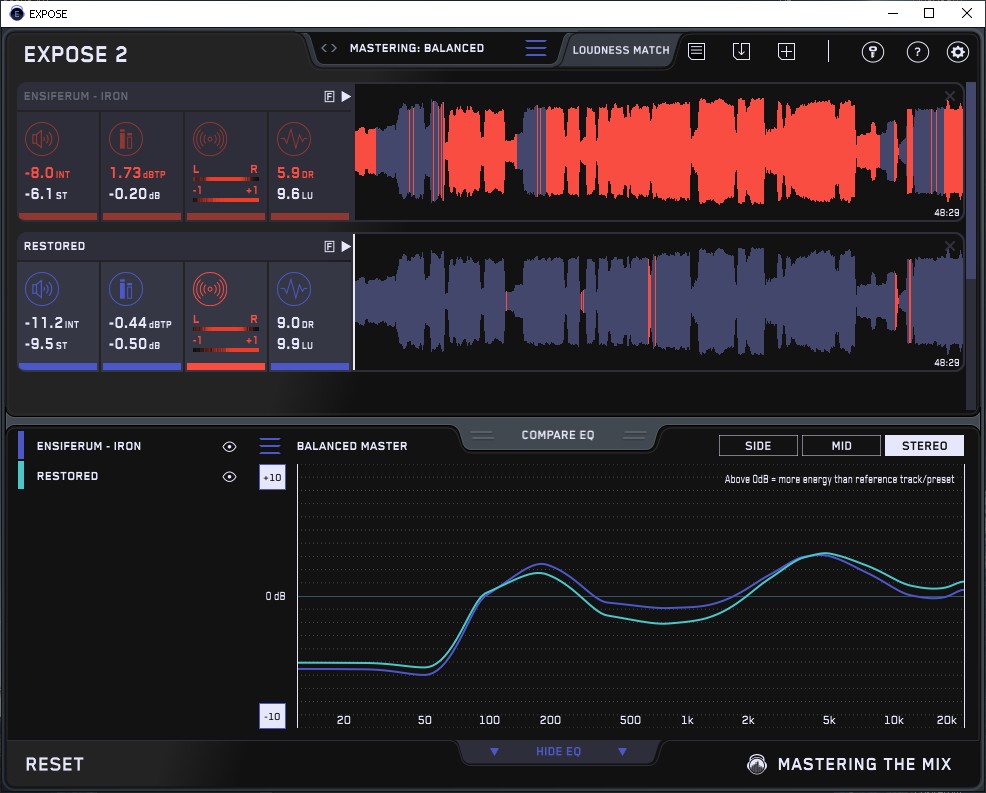Toggle visibility of Ensiferum - Iron EQ curve
Screen dimensions: 986x793
click(229, 447)
